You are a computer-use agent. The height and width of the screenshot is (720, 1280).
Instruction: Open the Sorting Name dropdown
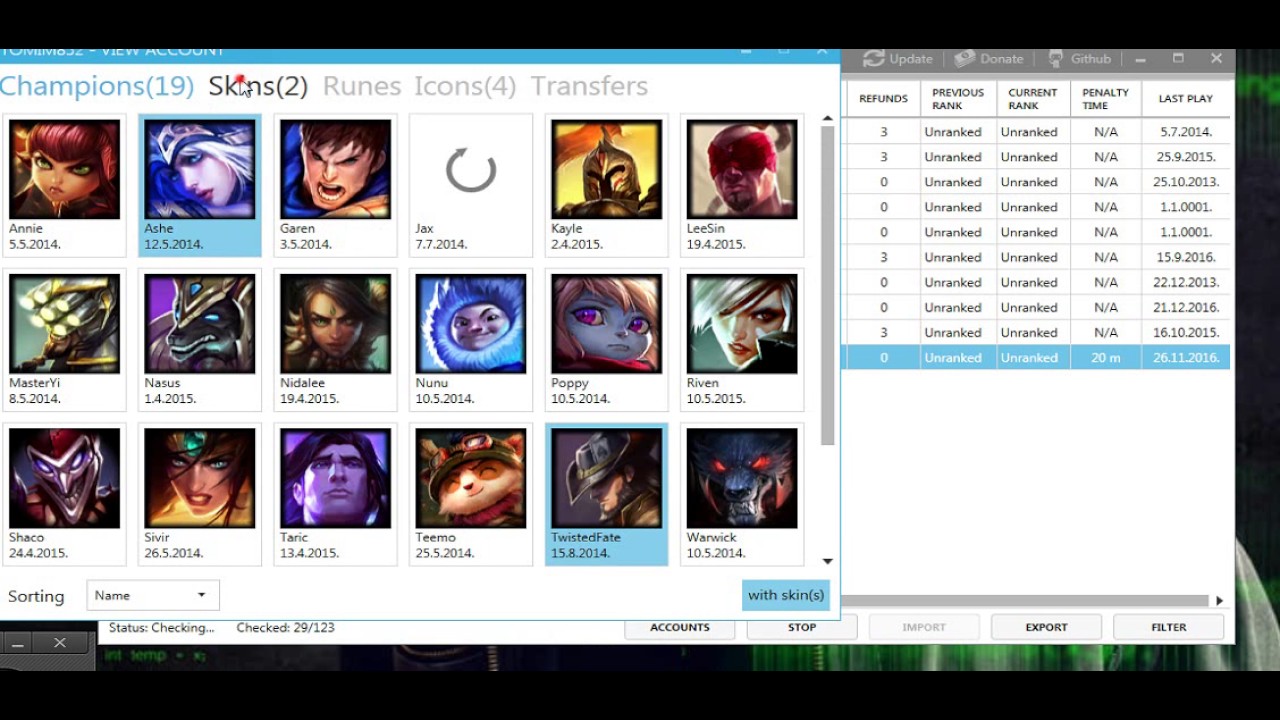coord(153,595)
